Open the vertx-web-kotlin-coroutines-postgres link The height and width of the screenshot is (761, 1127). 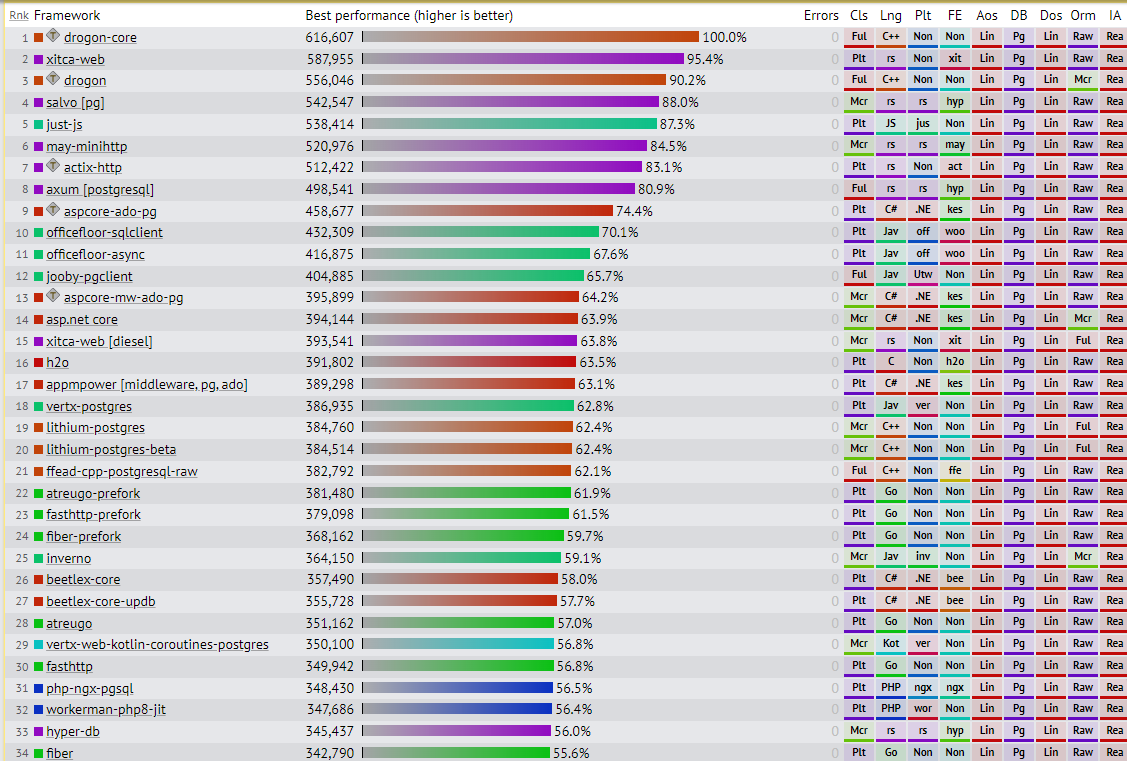(x=157, y=645)
